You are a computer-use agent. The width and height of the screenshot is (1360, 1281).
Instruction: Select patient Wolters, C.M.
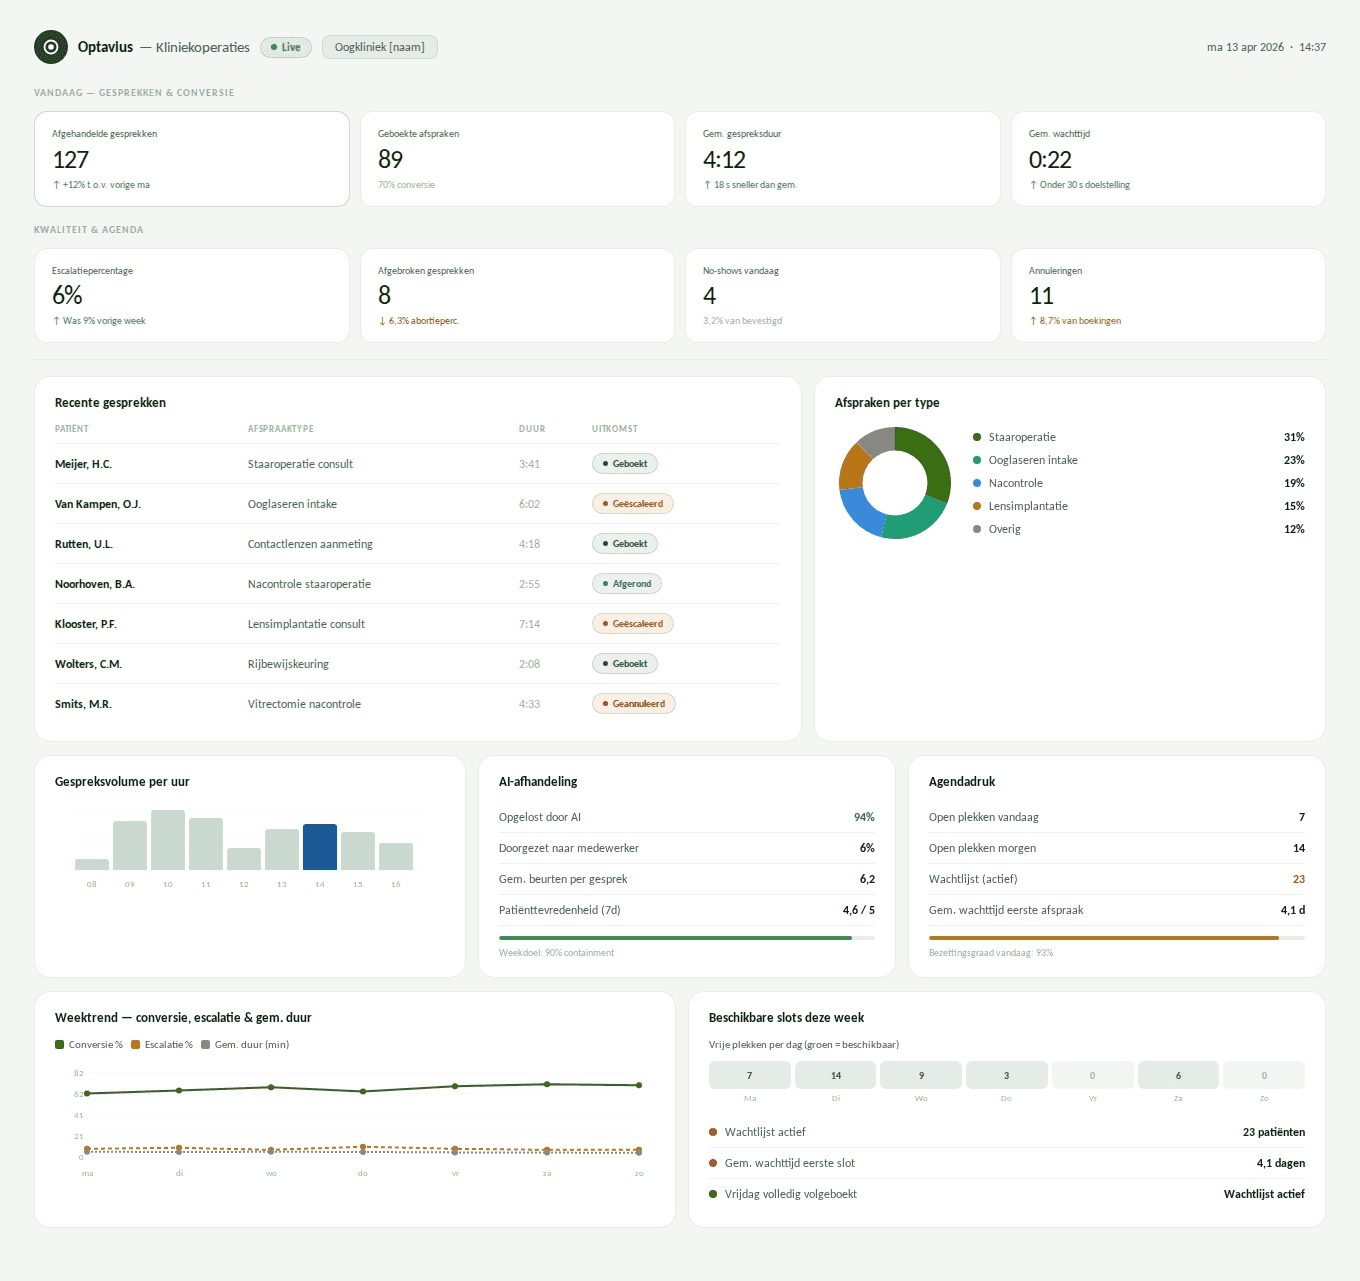coord(88,664)
